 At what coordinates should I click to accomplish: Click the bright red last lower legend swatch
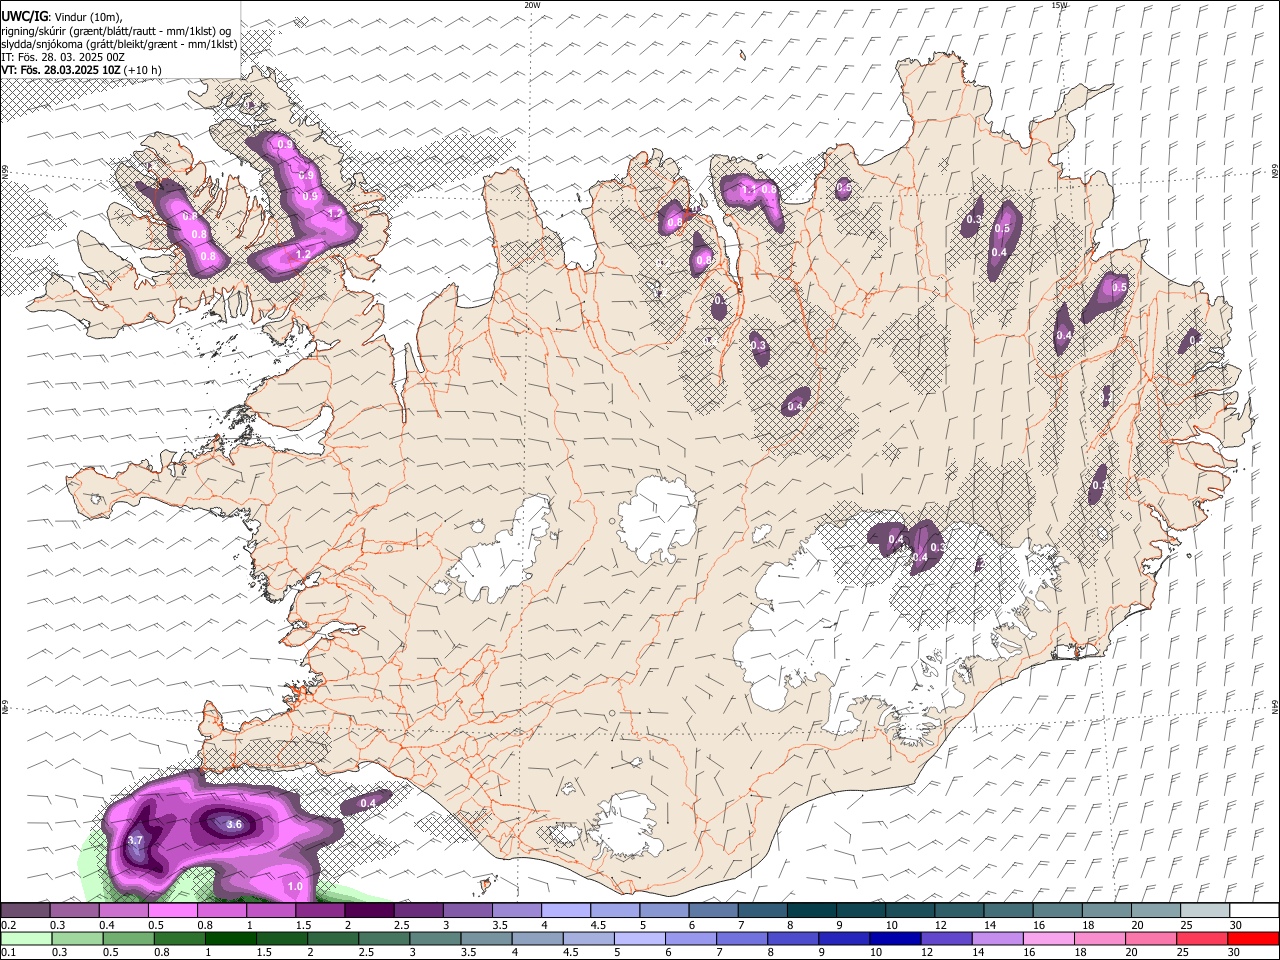click(1252, 938)
